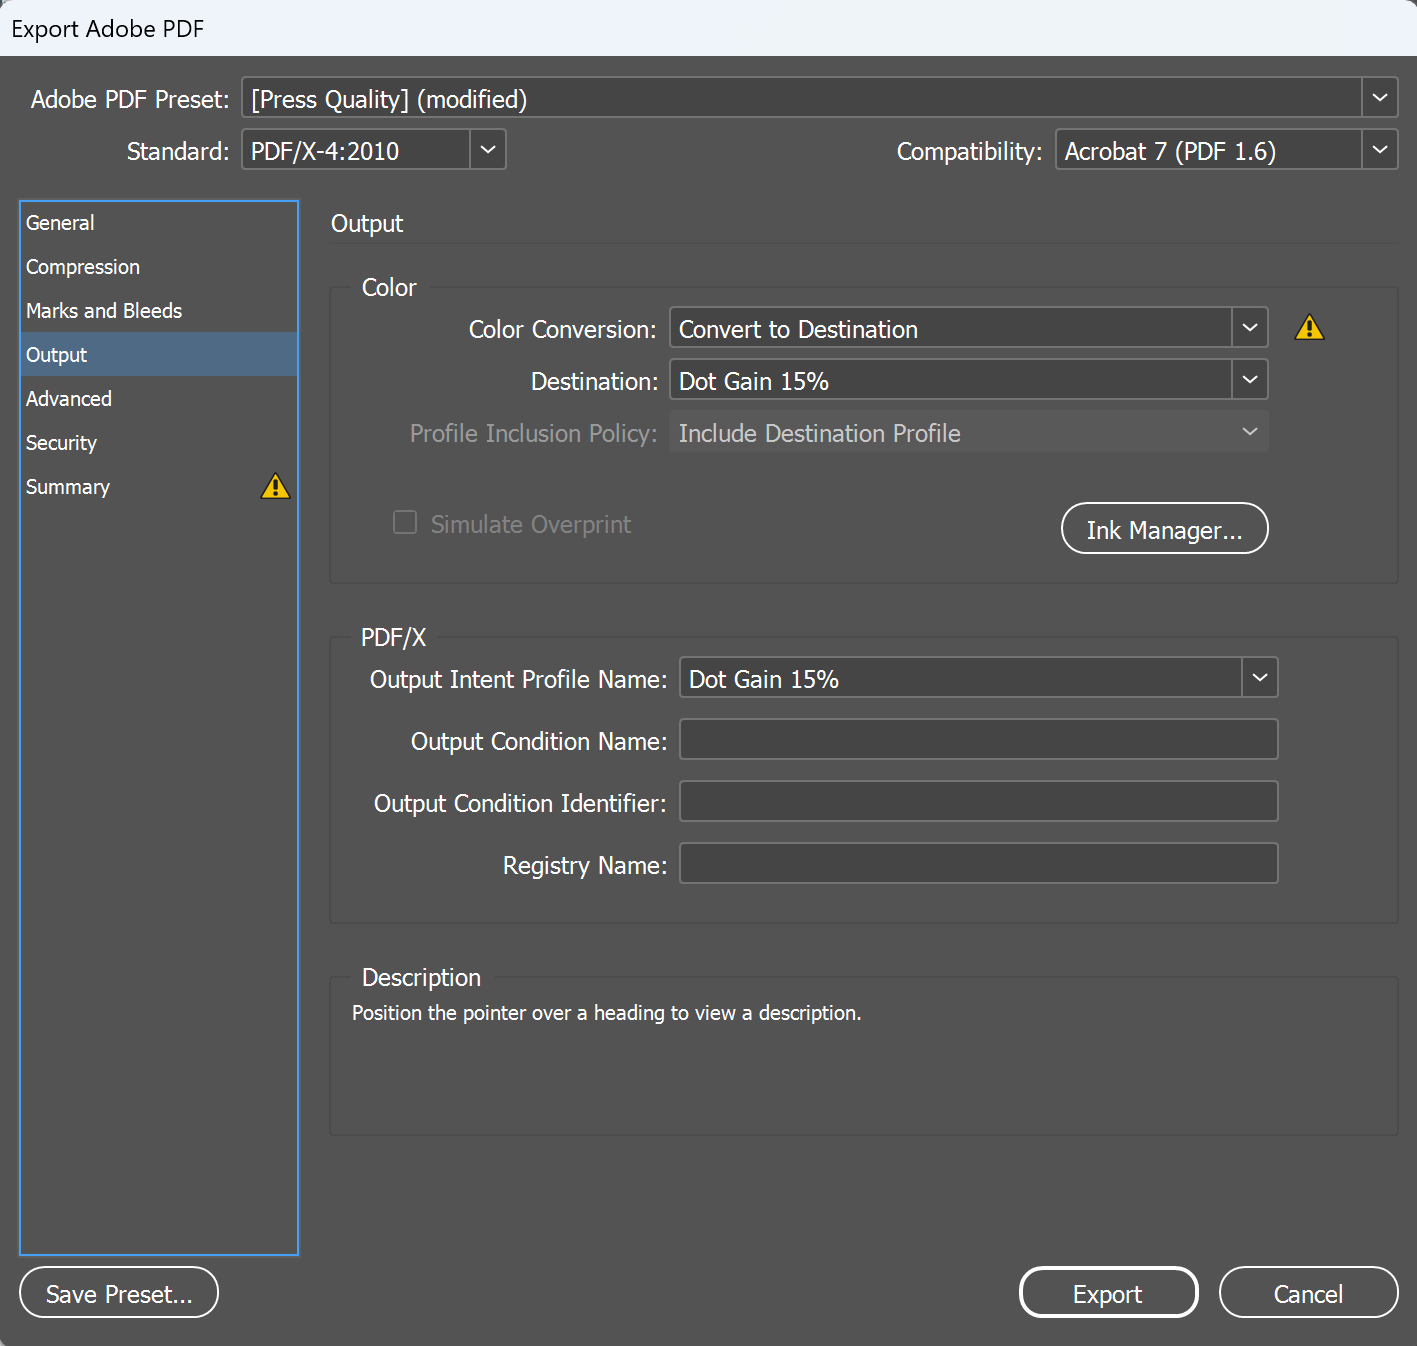Toggle the Simulate Overprint checkbox

point(405,523)
